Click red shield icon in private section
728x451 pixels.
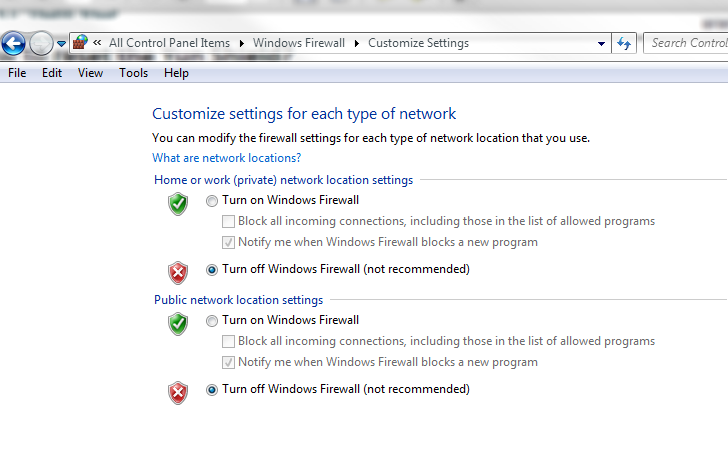point(178,273)
